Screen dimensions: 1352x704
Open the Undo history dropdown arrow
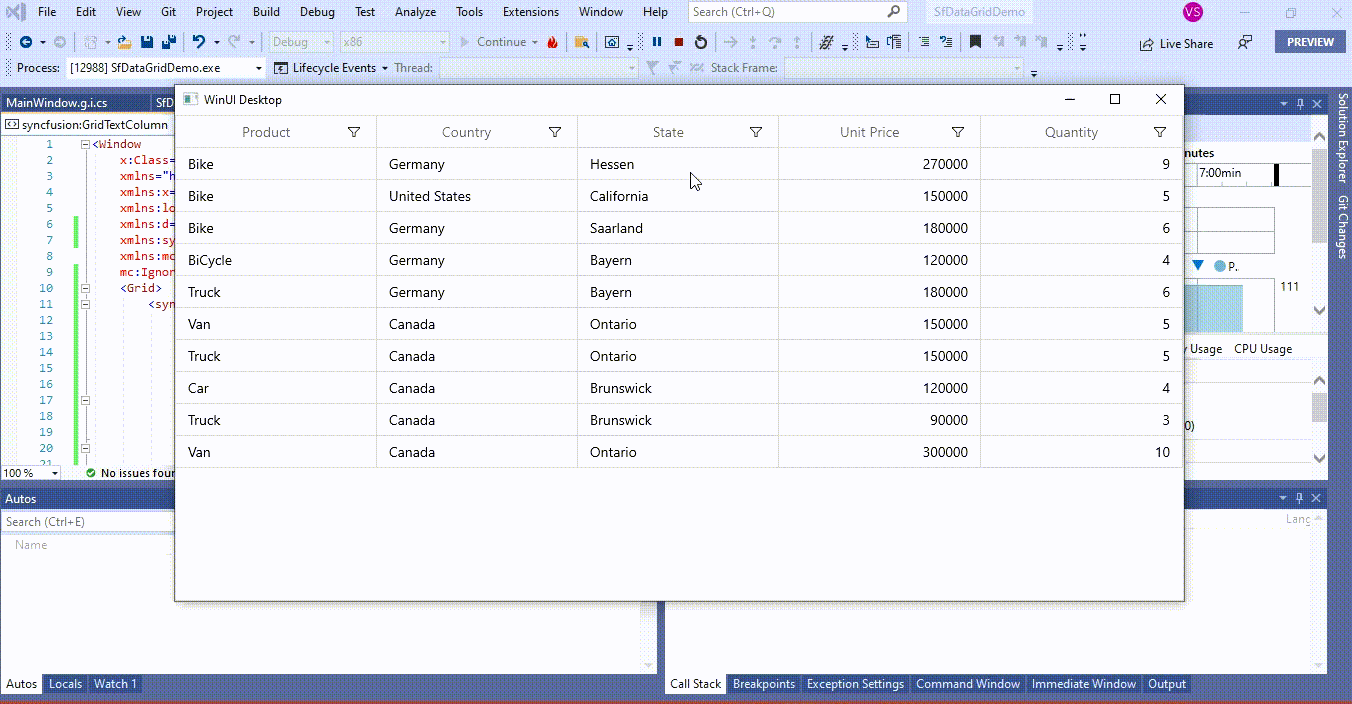217,42
